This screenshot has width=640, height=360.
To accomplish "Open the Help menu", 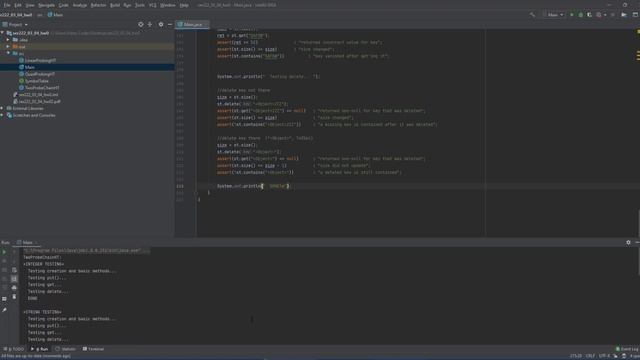I will (x=184, y=5).
